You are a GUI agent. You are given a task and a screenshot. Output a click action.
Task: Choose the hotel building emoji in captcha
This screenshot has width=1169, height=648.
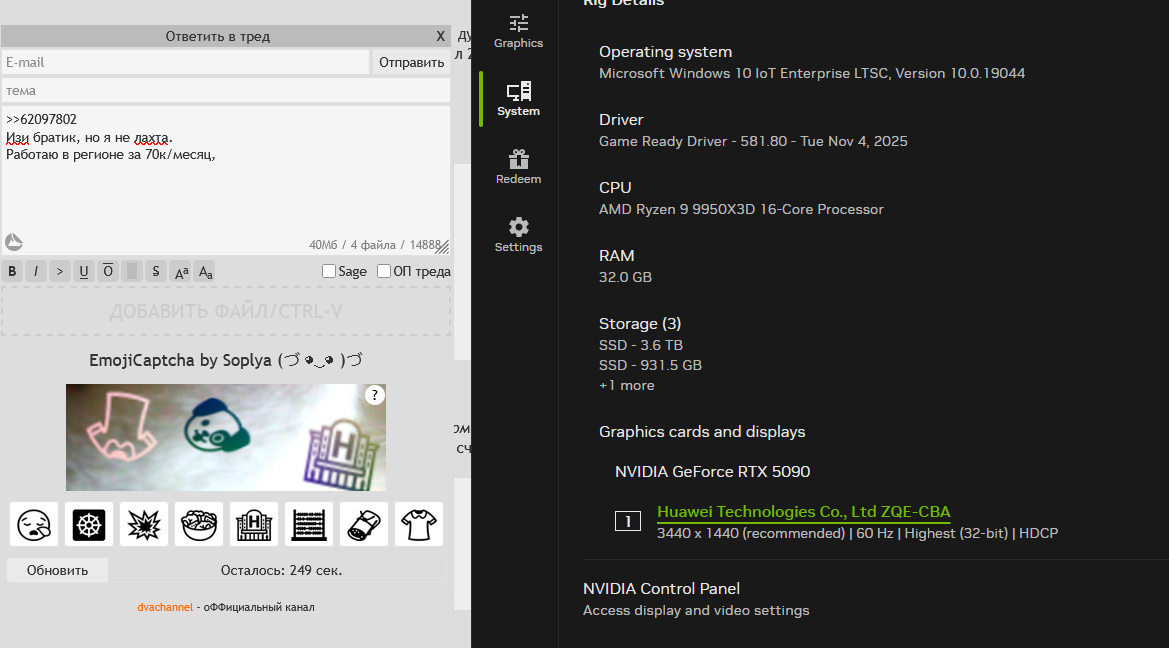[x=254, y=524]
